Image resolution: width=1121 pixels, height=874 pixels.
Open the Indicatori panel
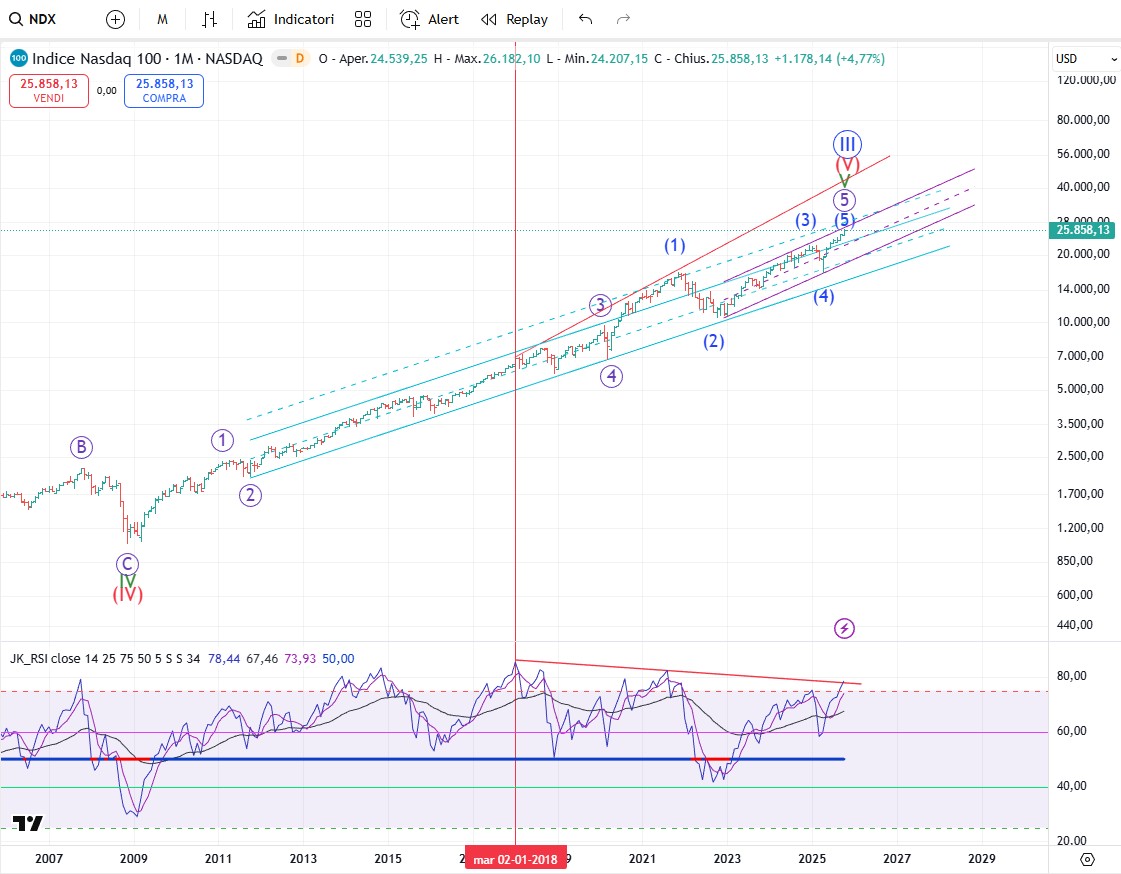[x=291, y=19]
